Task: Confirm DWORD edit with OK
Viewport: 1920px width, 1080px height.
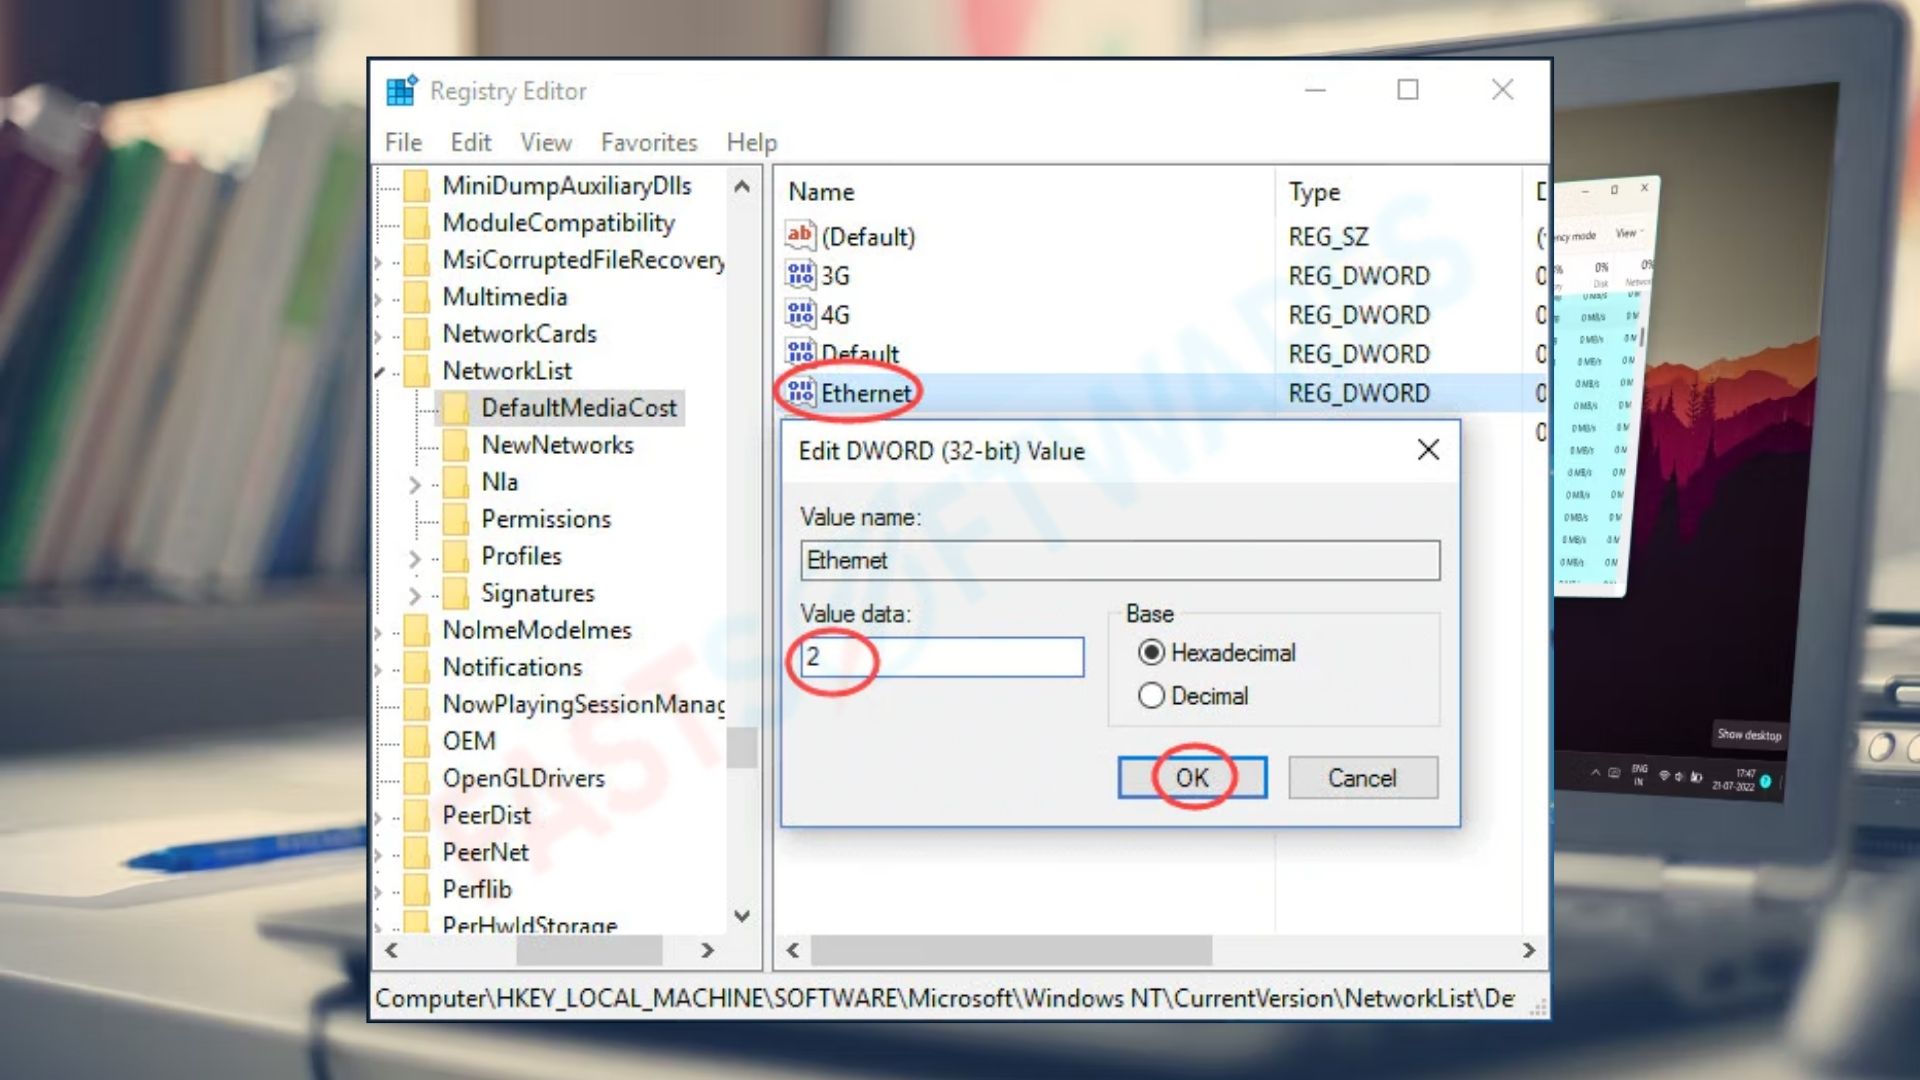Action: (1192, 778)
